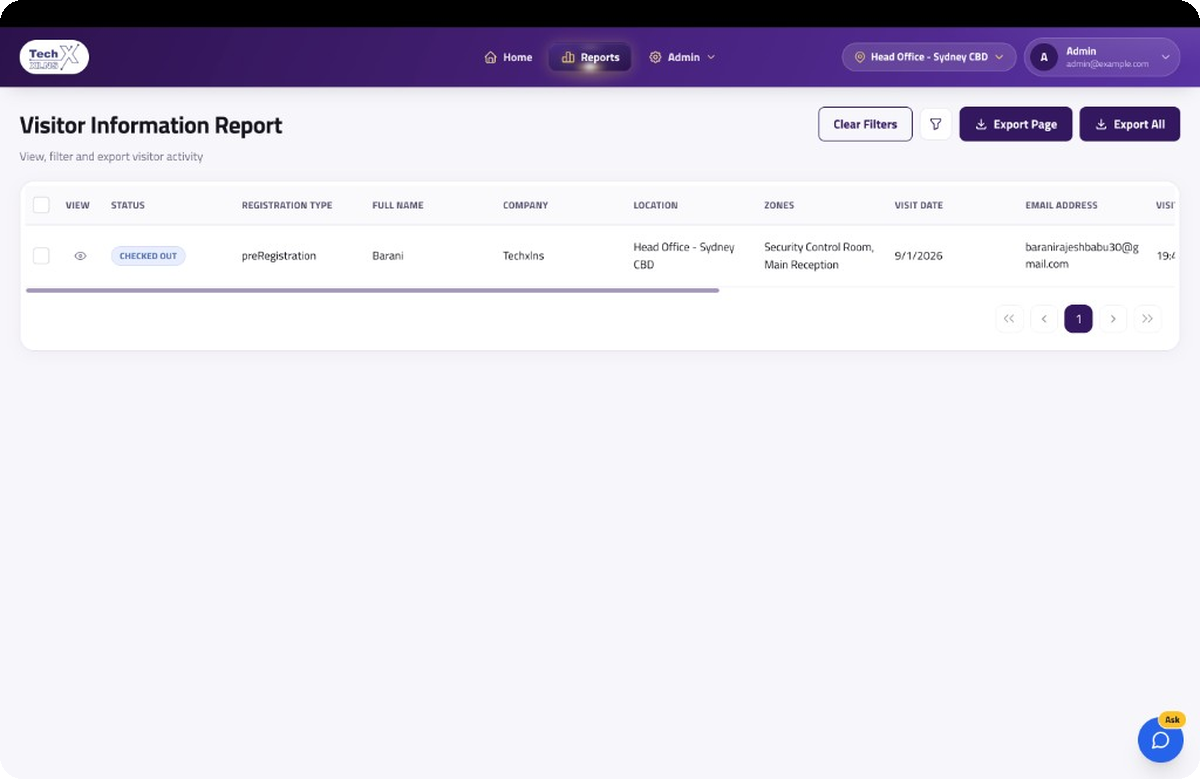Click the name Barani
This screenshot has width=1200, height=779.
pyautogui.click(x=388, y=256)
